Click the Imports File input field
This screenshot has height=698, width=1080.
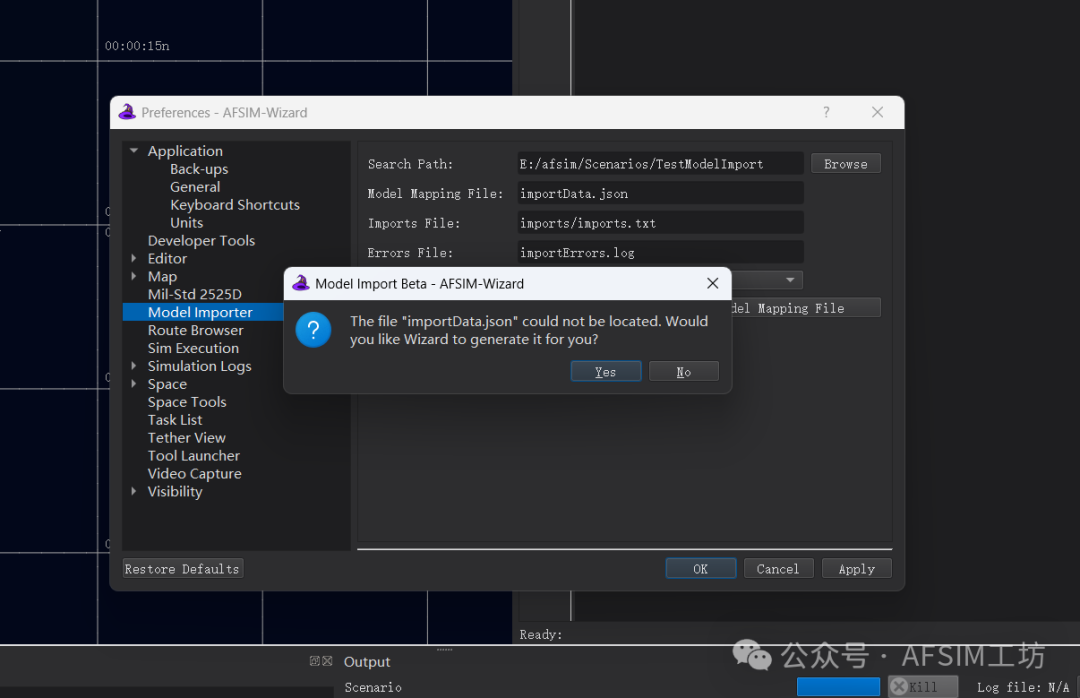coord(660,223)
